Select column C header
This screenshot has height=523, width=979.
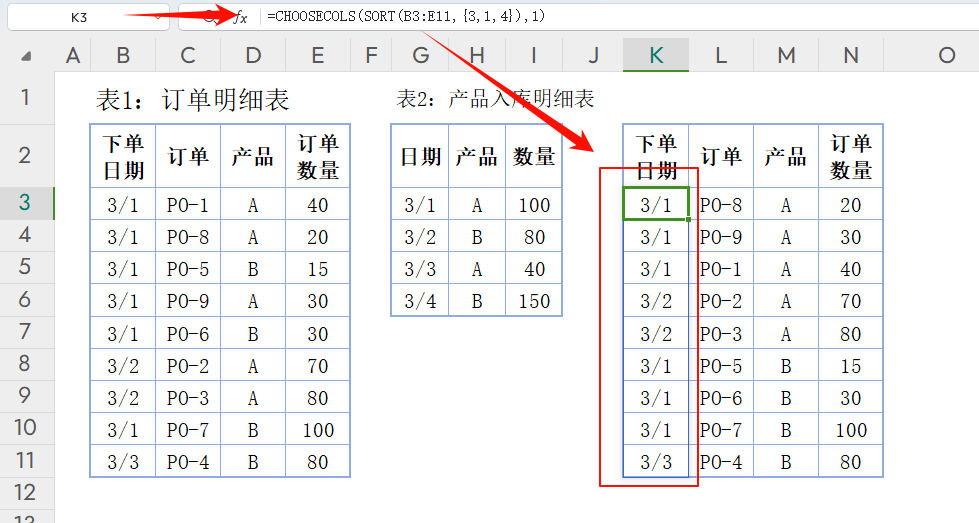[x=188, y=56]
